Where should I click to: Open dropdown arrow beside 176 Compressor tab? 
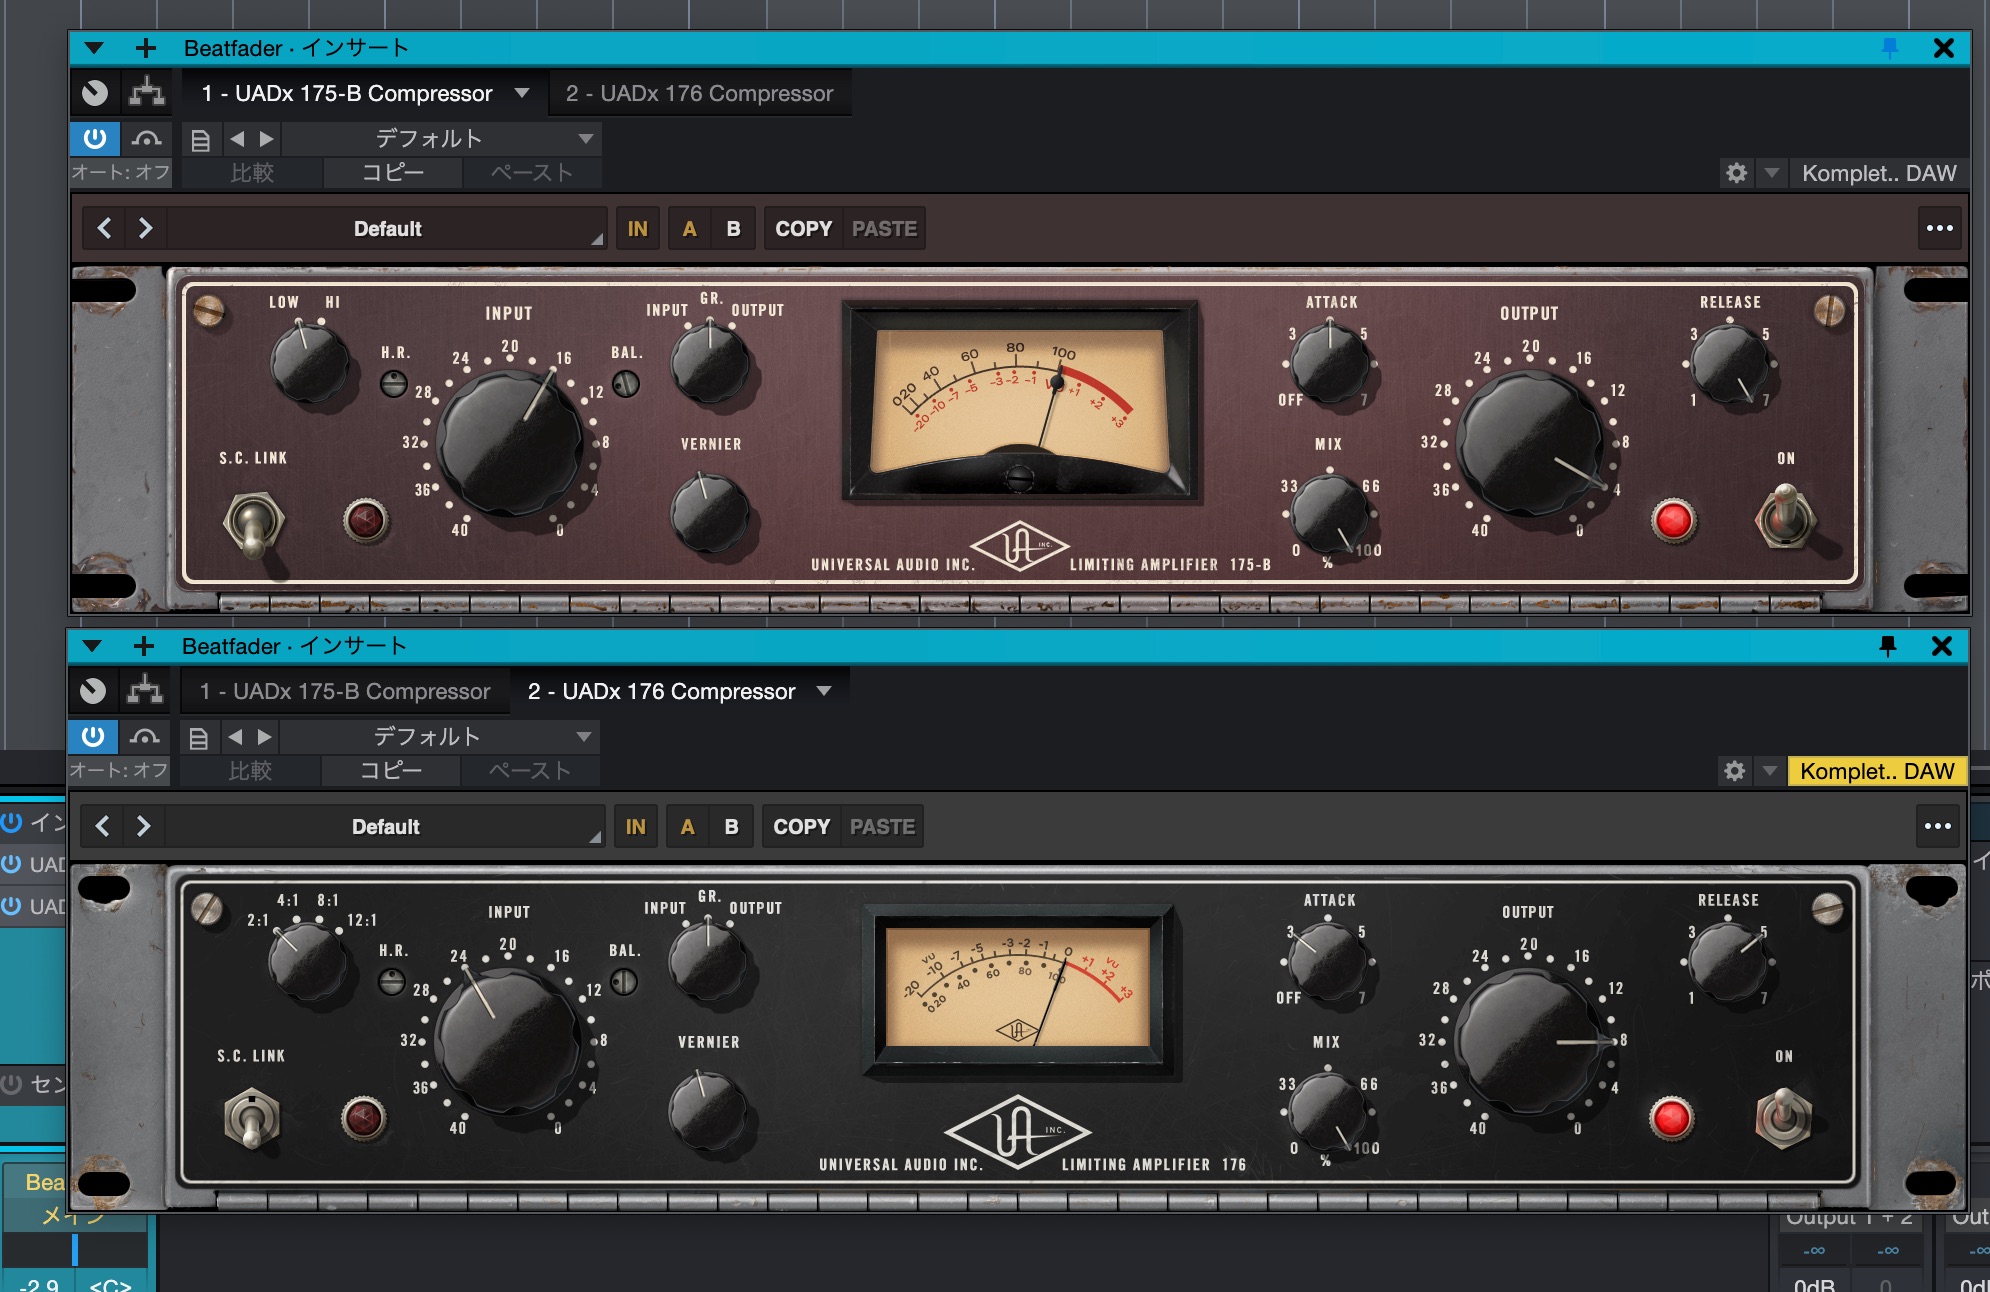click(824, 691)
